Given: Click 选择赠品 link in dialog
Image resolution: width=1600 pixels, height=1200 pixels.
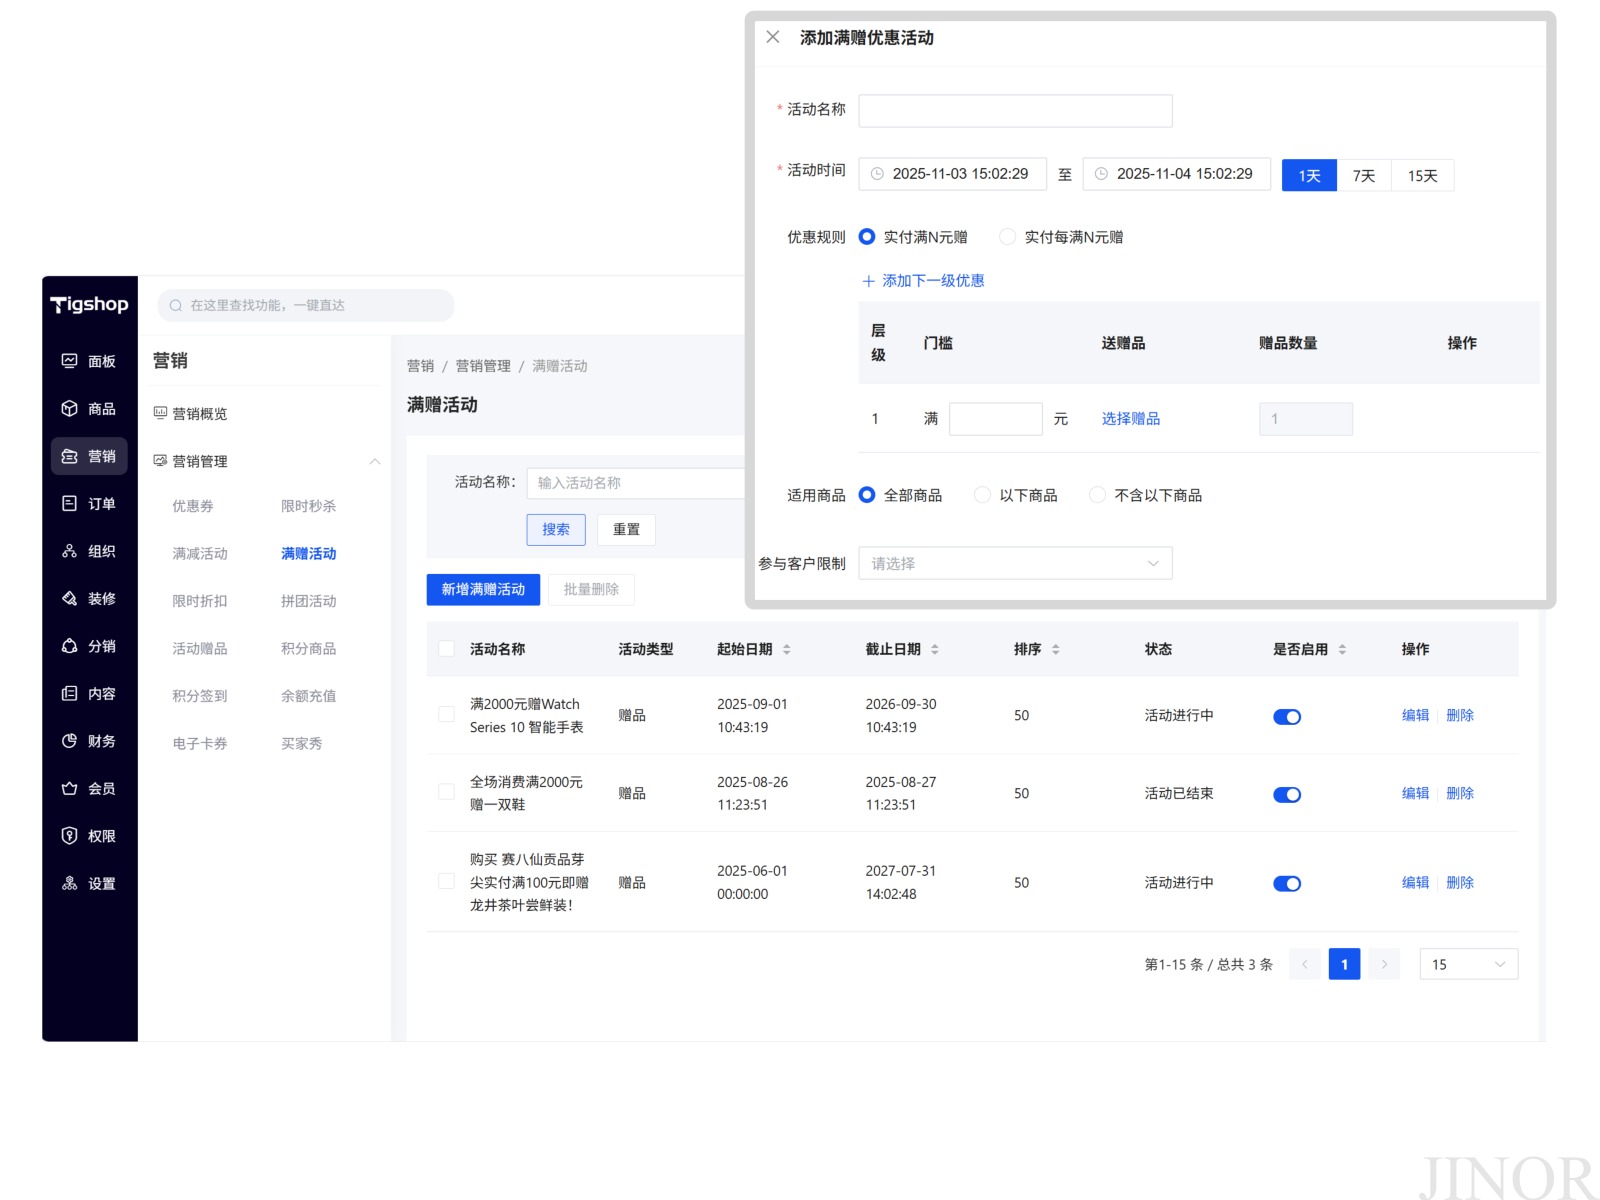Looking at the screenshot, I should pyautogui.click(x=1131, y=418).
